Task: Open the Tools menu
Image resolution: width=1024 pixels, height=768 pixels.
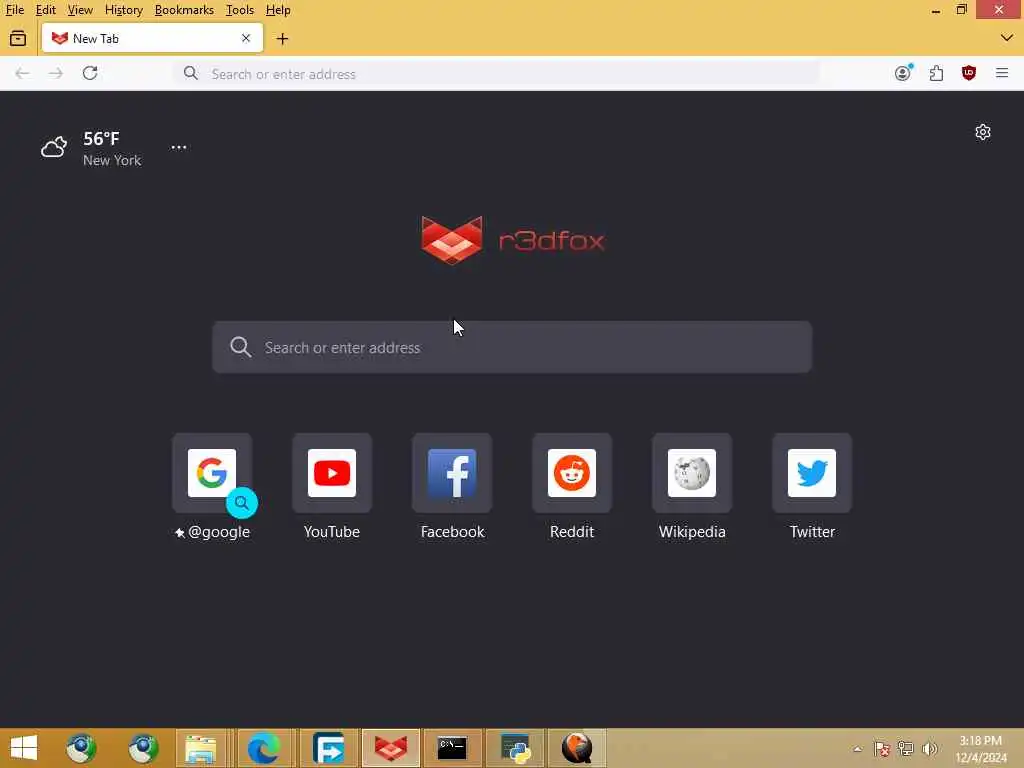Action: point(240,10)
